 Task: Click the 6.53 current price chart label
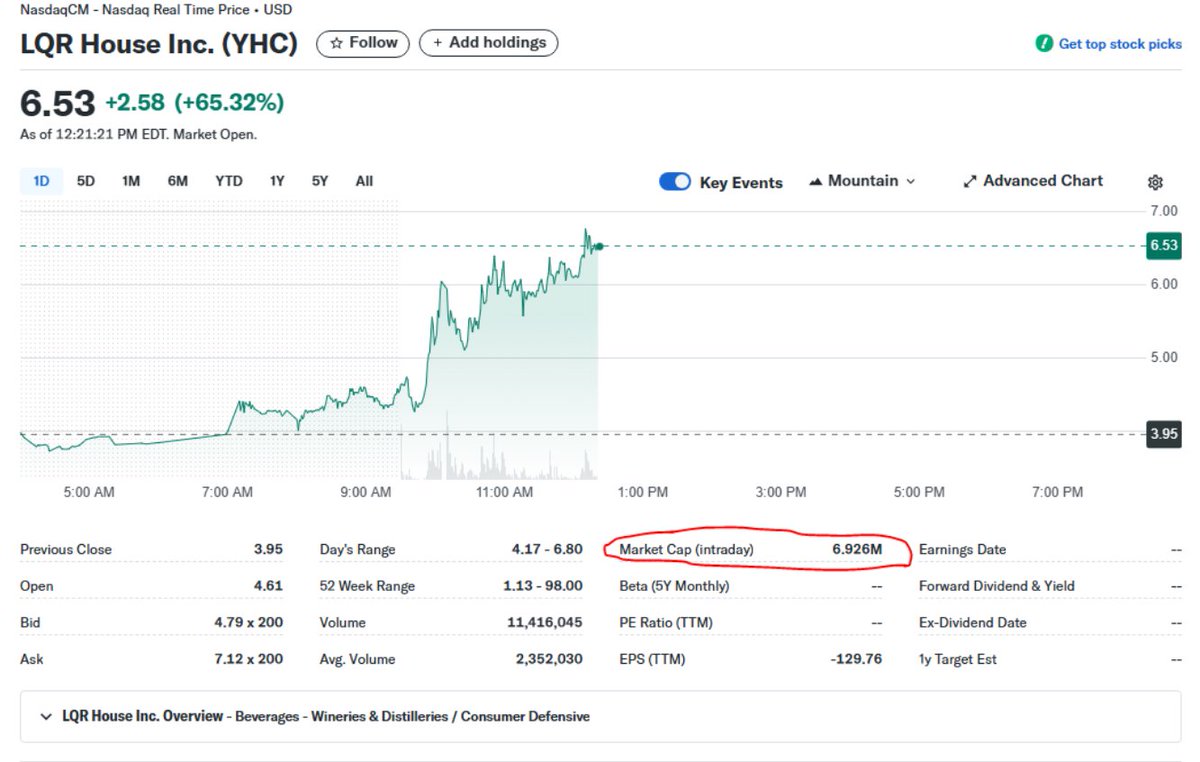[x=1163, y=245]
